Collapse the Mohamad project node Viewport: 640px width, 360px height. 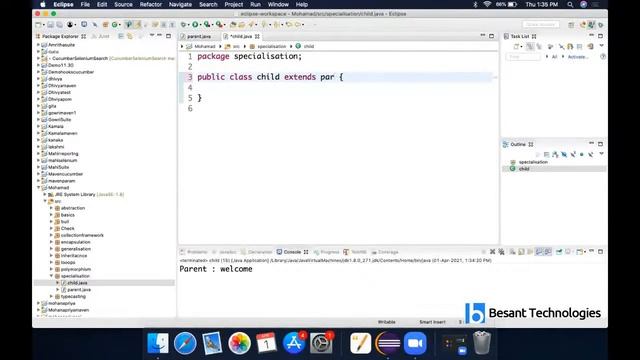click(39, 188)
